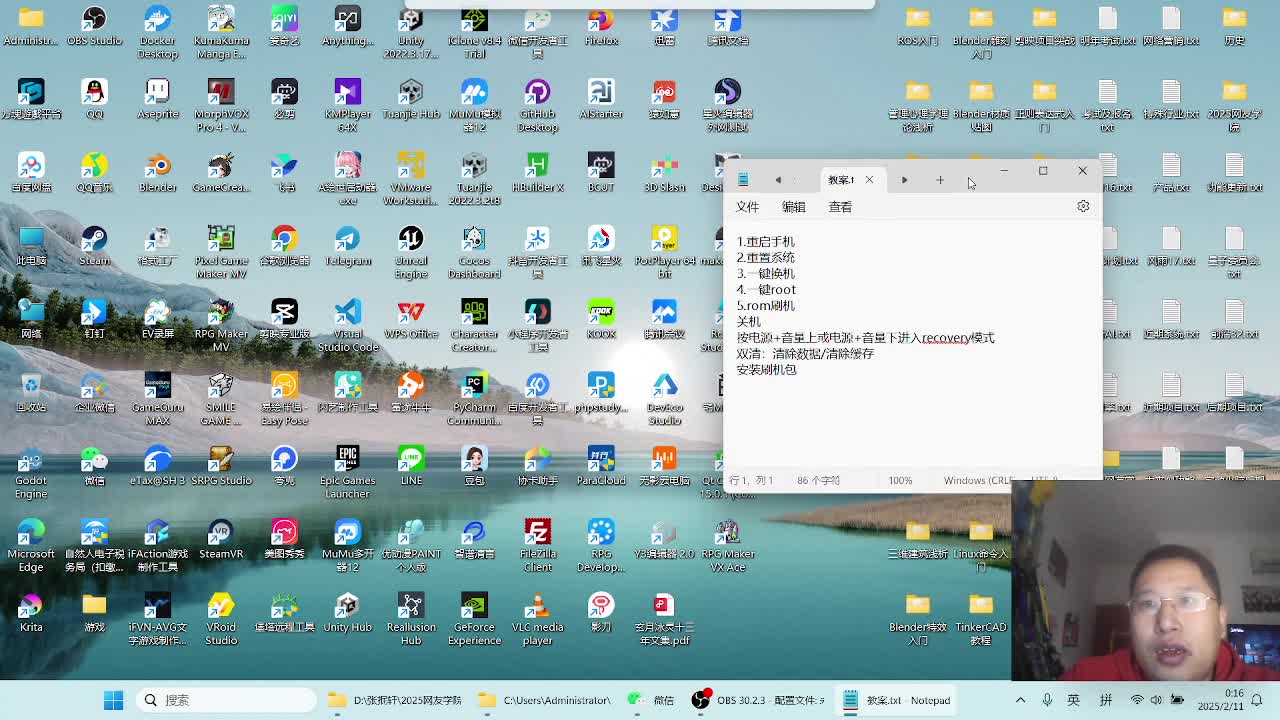Select the Steam desktop icon
Image resolution: width=1280 pixels, height=720 pixels.
[x=94, y=246]
